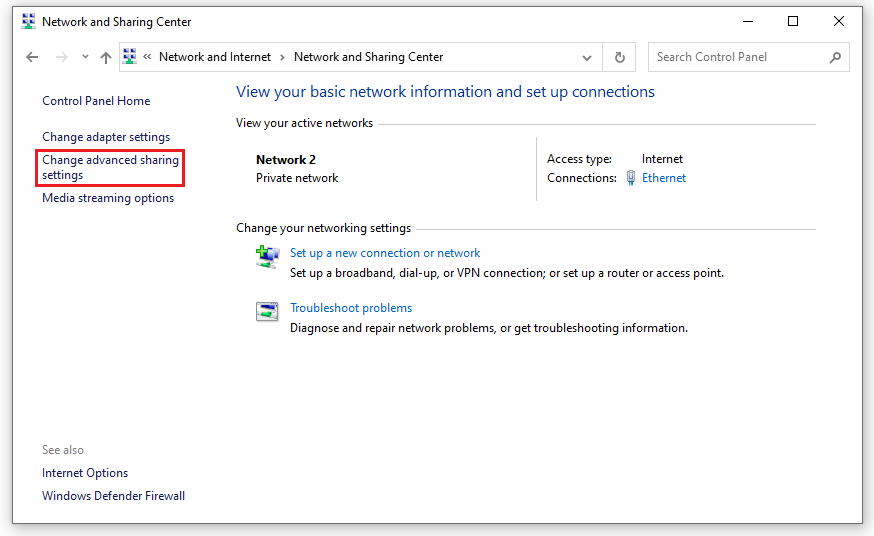Click the address bar Control Panel icon
This screenshot has height=536, width=874.
pyautogui.click(x=130, y=56)
